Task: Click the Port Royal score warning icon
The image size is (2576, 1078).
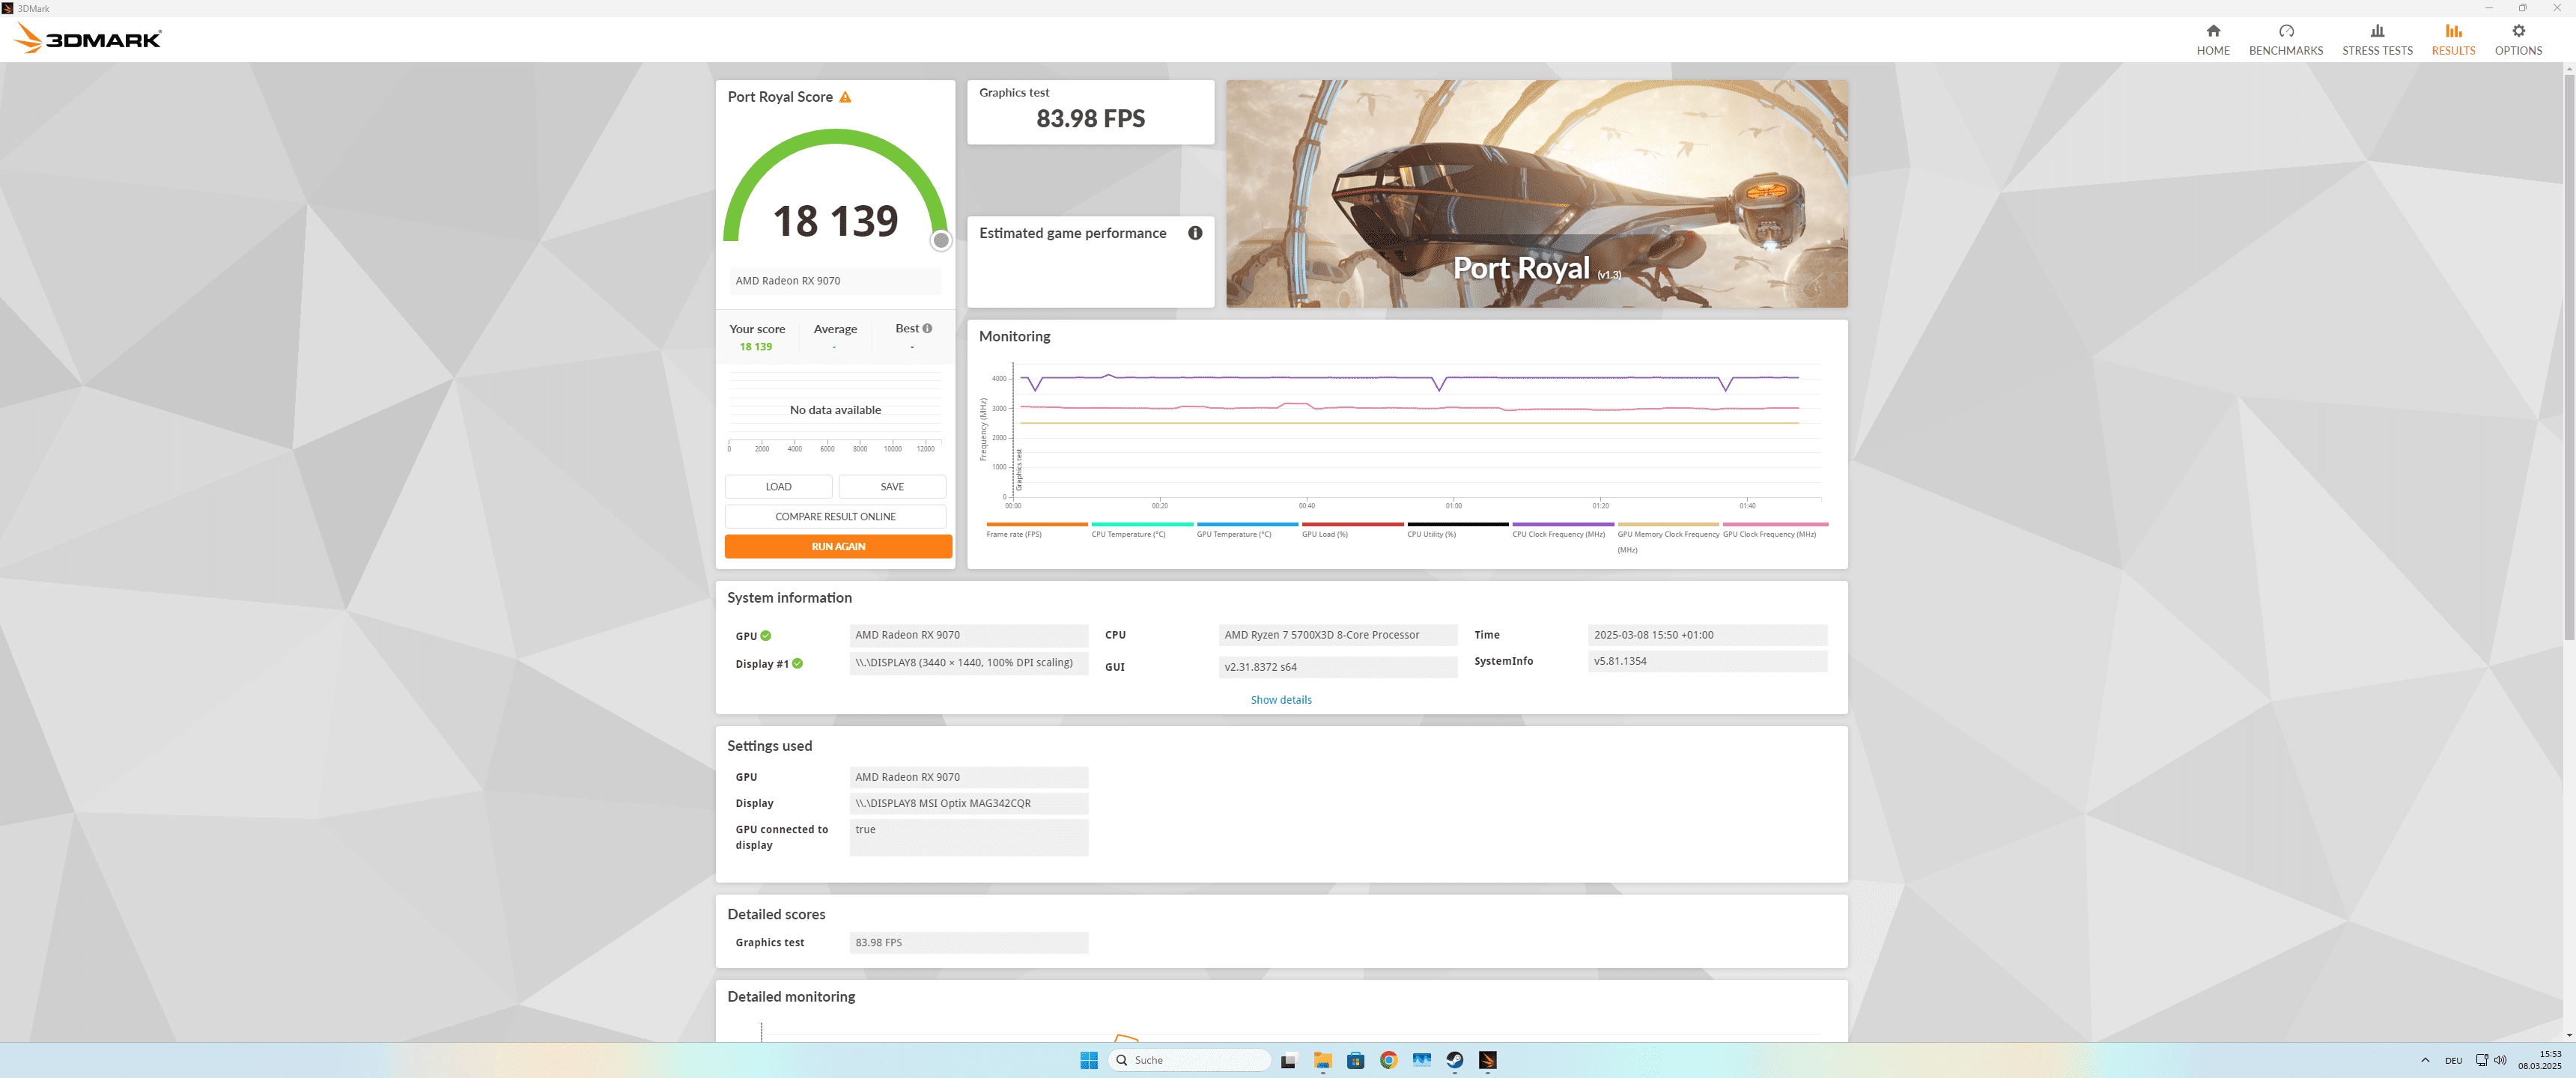Action: pyautogui.click(x=845, y=97)
